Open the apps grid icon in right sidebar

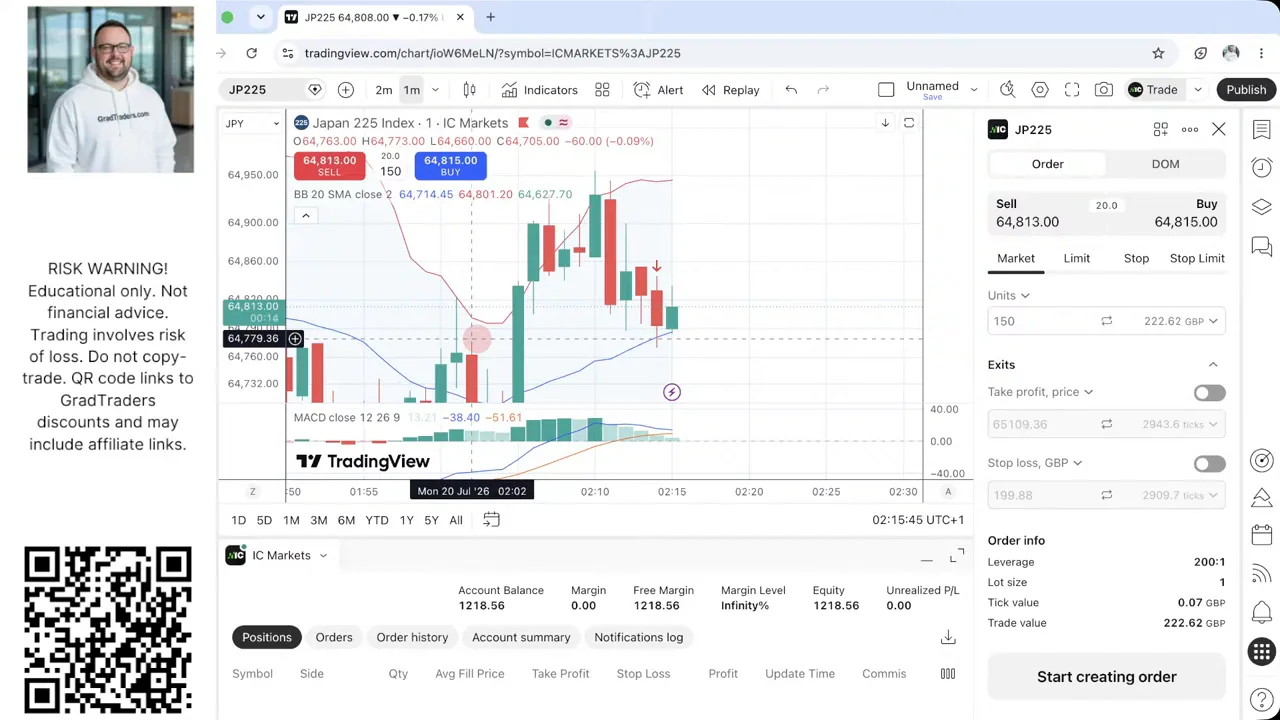[1261, 652]
